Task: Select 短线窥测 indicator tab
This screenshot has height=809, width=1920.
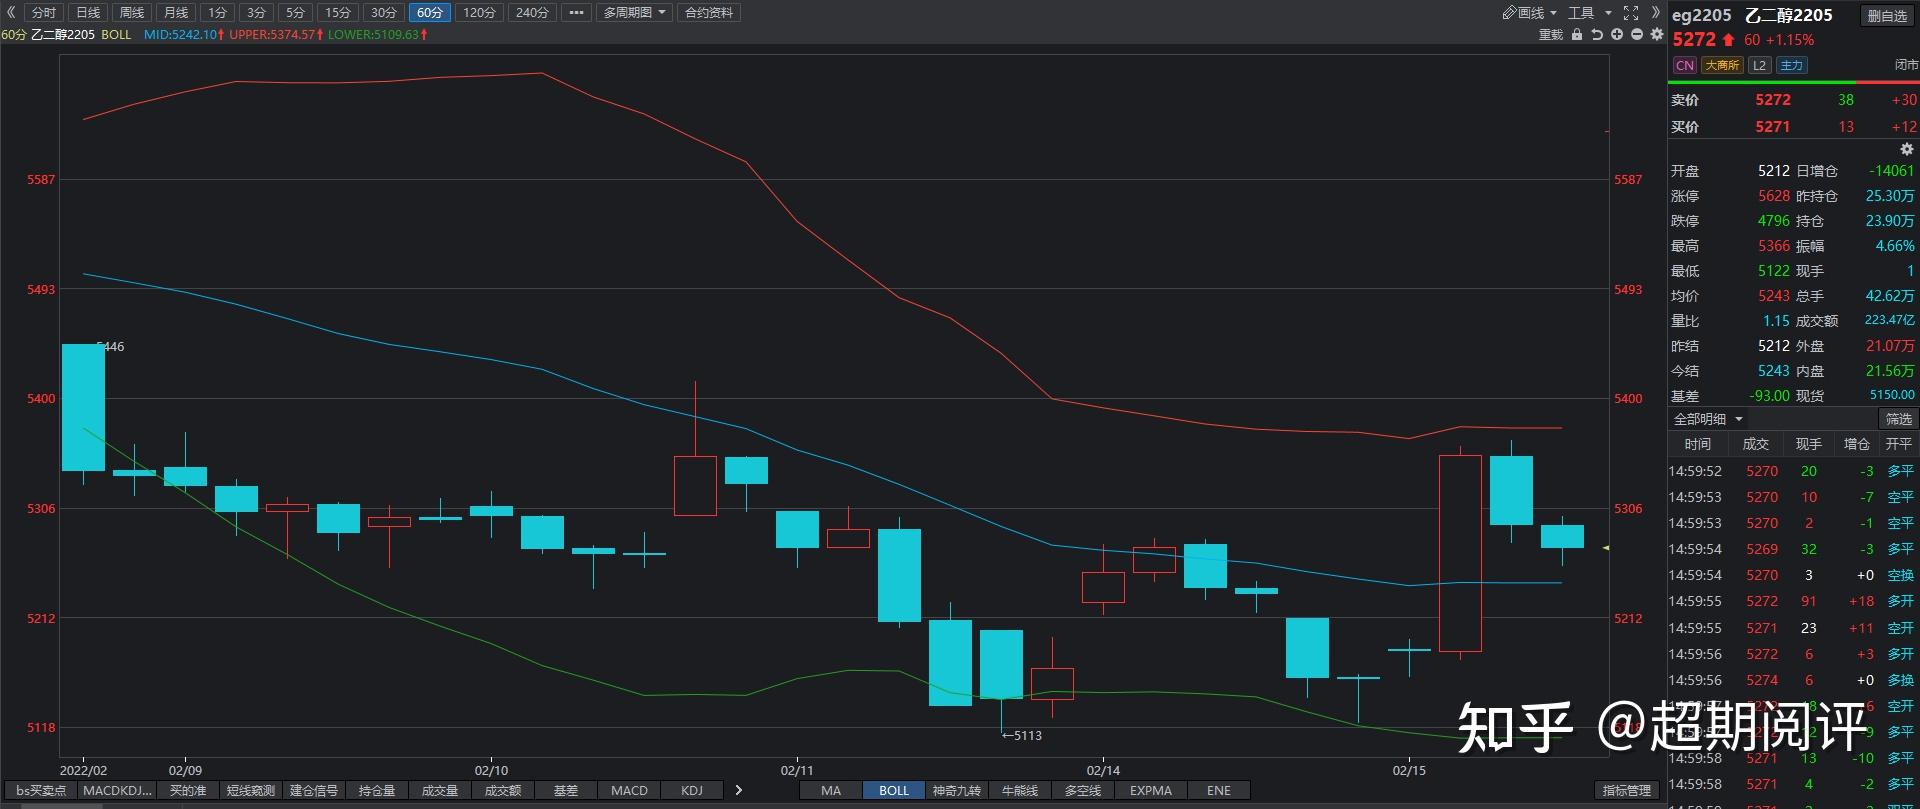Action: [x=251, y=790]
